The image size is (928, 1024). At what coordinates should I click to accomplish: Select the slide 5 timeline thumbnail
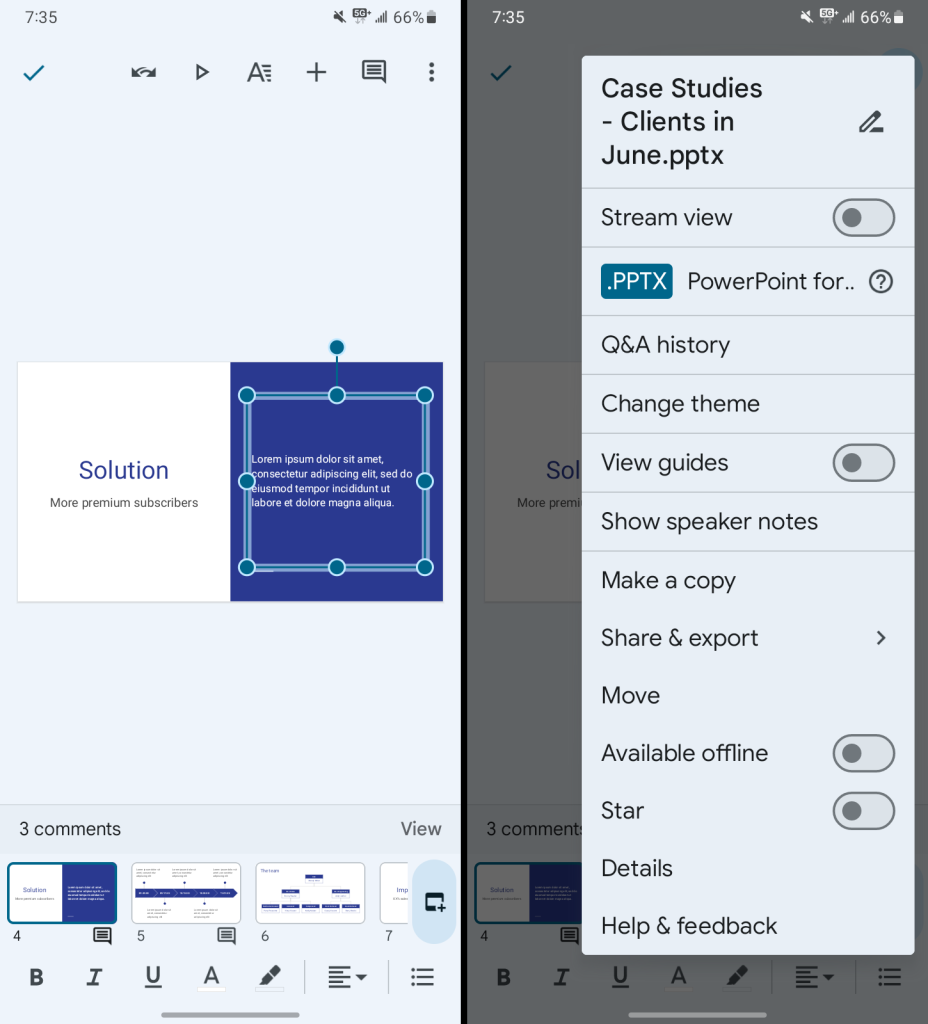186,893
